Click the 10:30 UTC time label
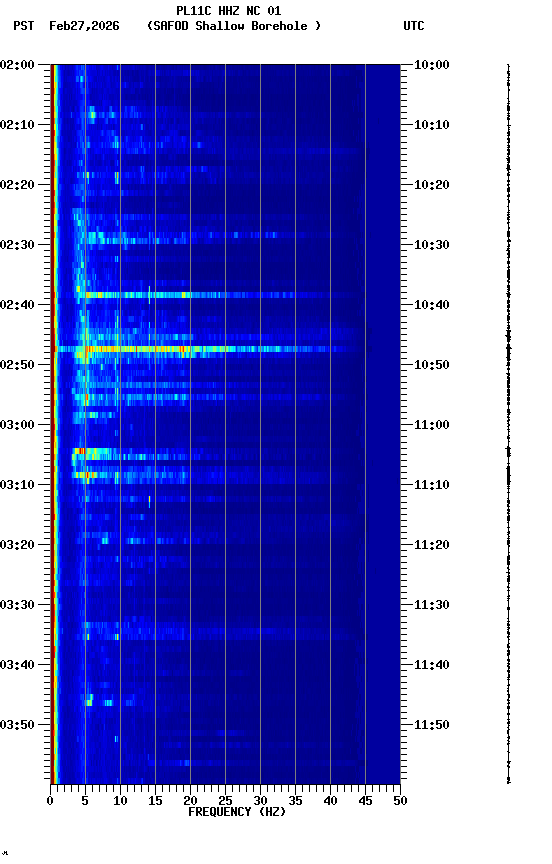Screen dimensions: 552x864 [432, 245]
